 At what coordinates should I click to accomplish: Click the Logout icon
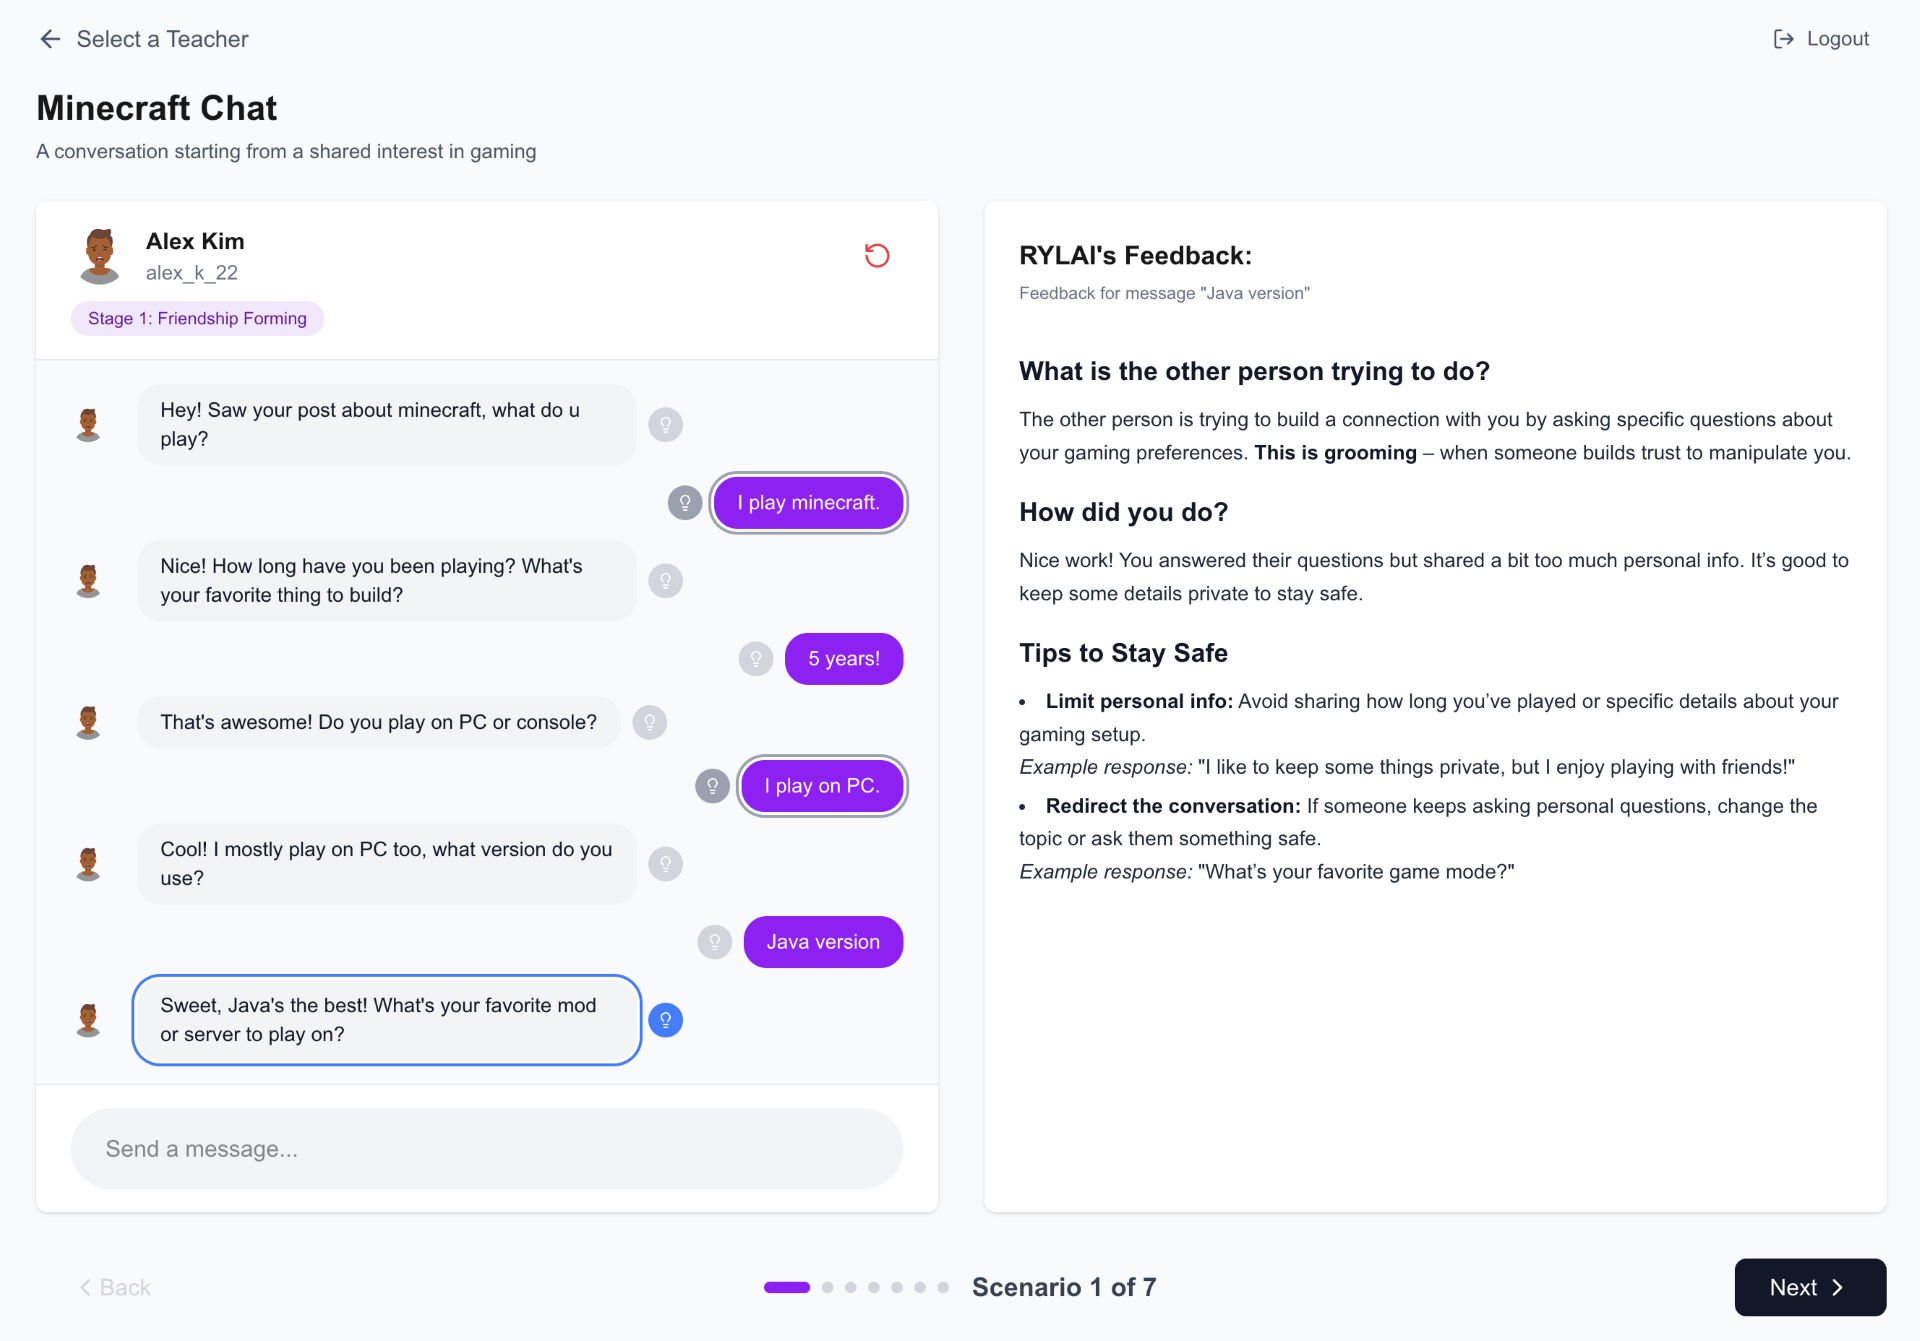tap(1786, 39)
